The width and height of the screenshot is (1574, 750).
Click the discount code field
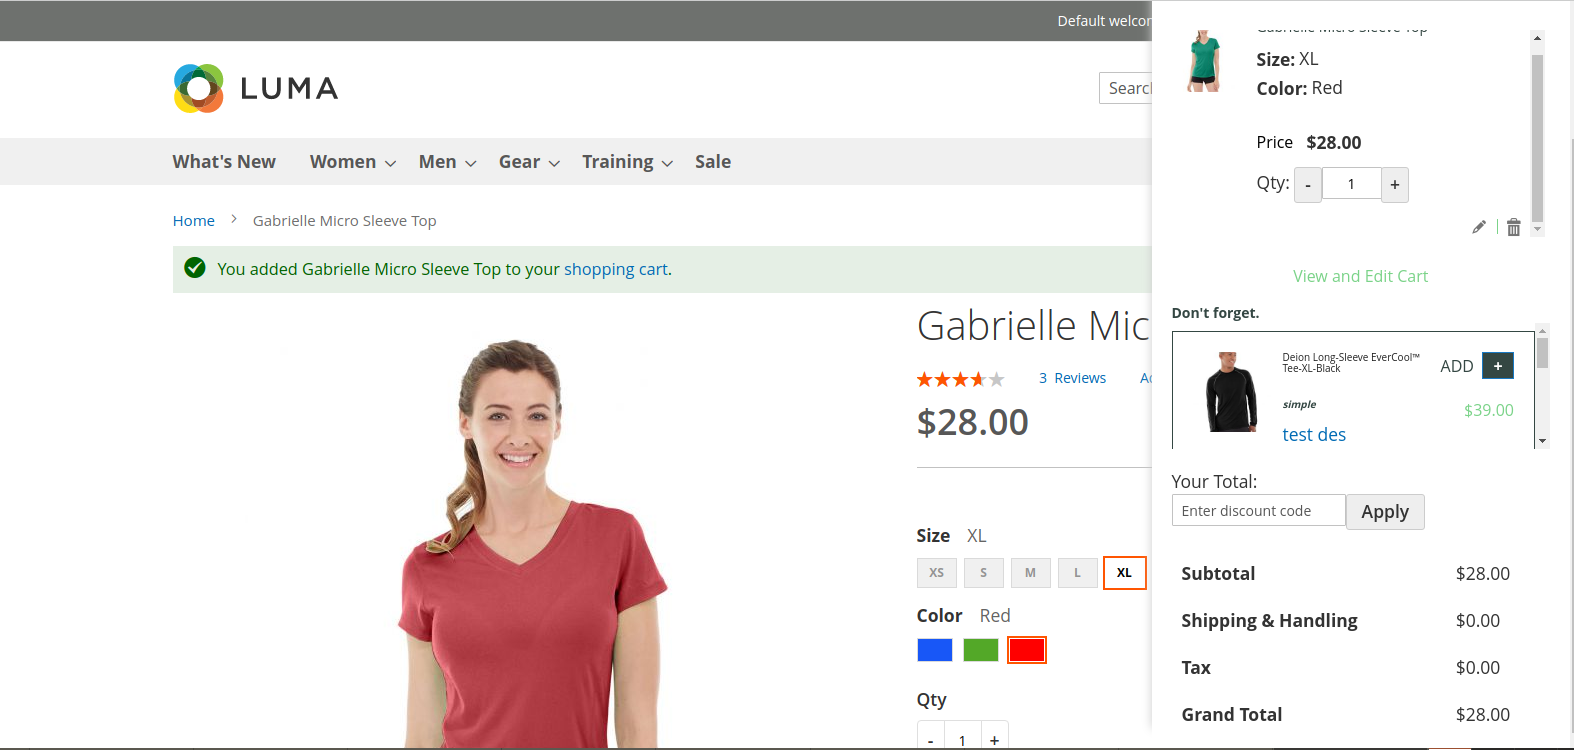tap(1259, 510)
